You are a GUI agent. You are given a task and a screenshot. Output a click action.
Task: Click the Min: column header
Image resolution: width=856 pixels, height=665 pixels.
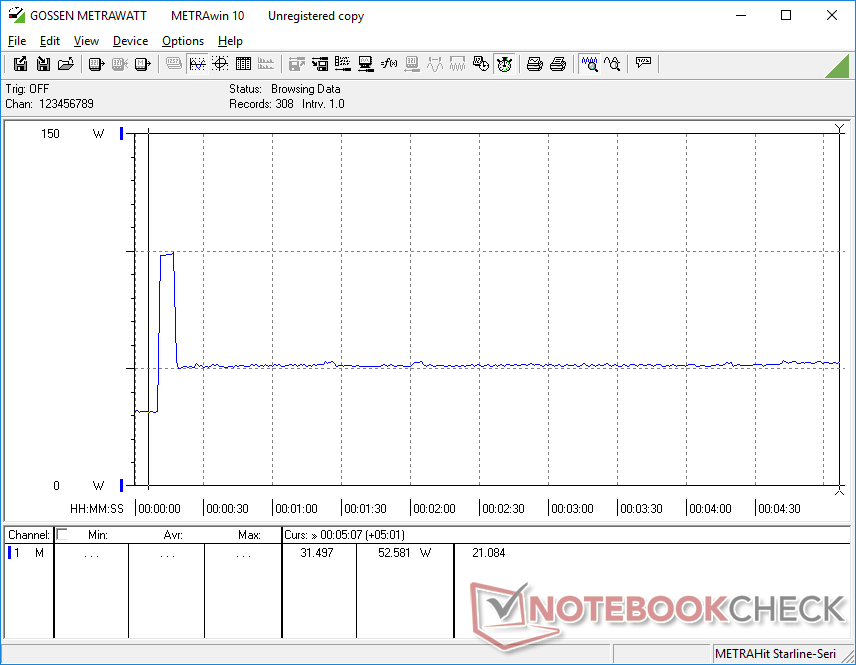click(98, 535)
